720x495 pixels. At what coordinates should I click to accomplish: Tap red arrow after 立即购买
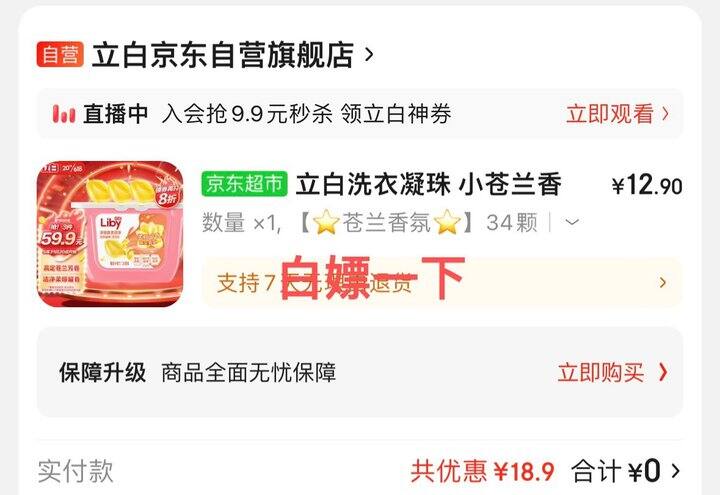point(663,372)
